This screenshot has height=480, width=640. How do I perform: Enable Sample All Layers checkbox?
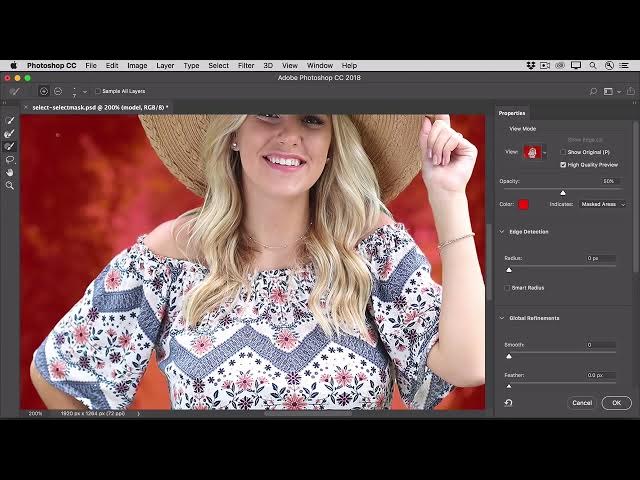point(97,91)
